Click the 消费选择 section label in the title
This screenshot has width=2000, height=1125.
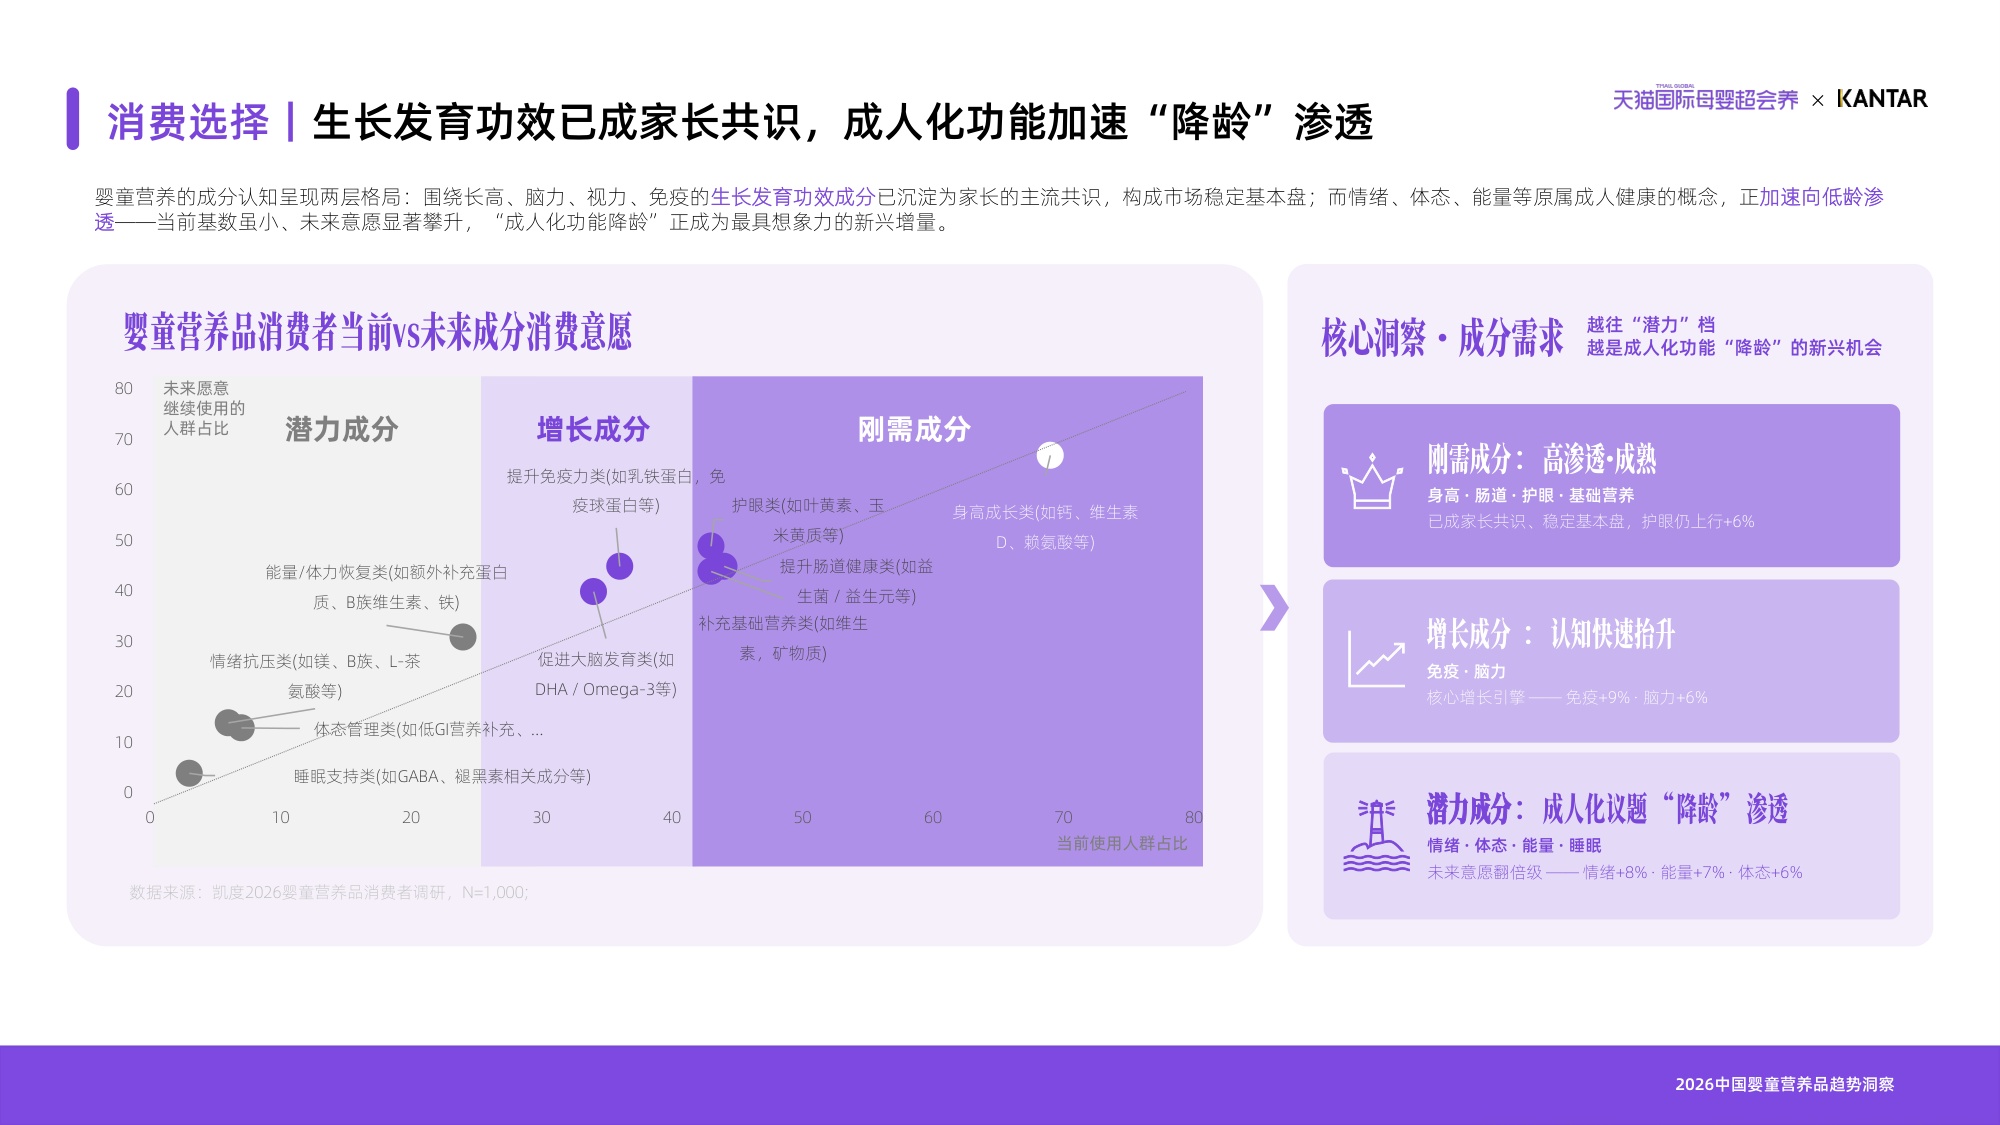(x=188, y=122)
